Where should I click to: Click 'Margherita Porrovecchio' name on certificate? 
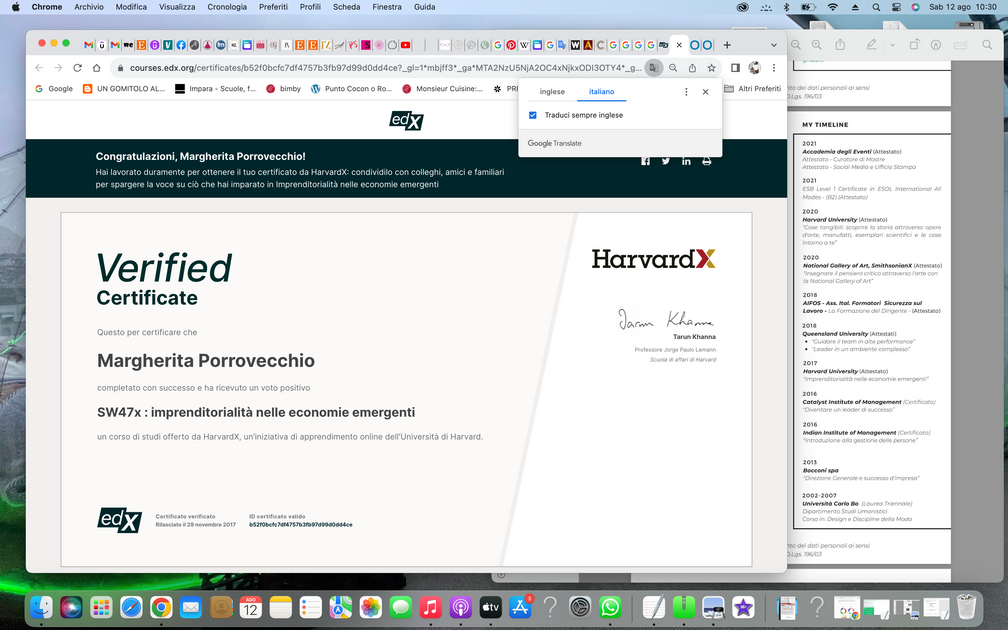tap(206, 361)
